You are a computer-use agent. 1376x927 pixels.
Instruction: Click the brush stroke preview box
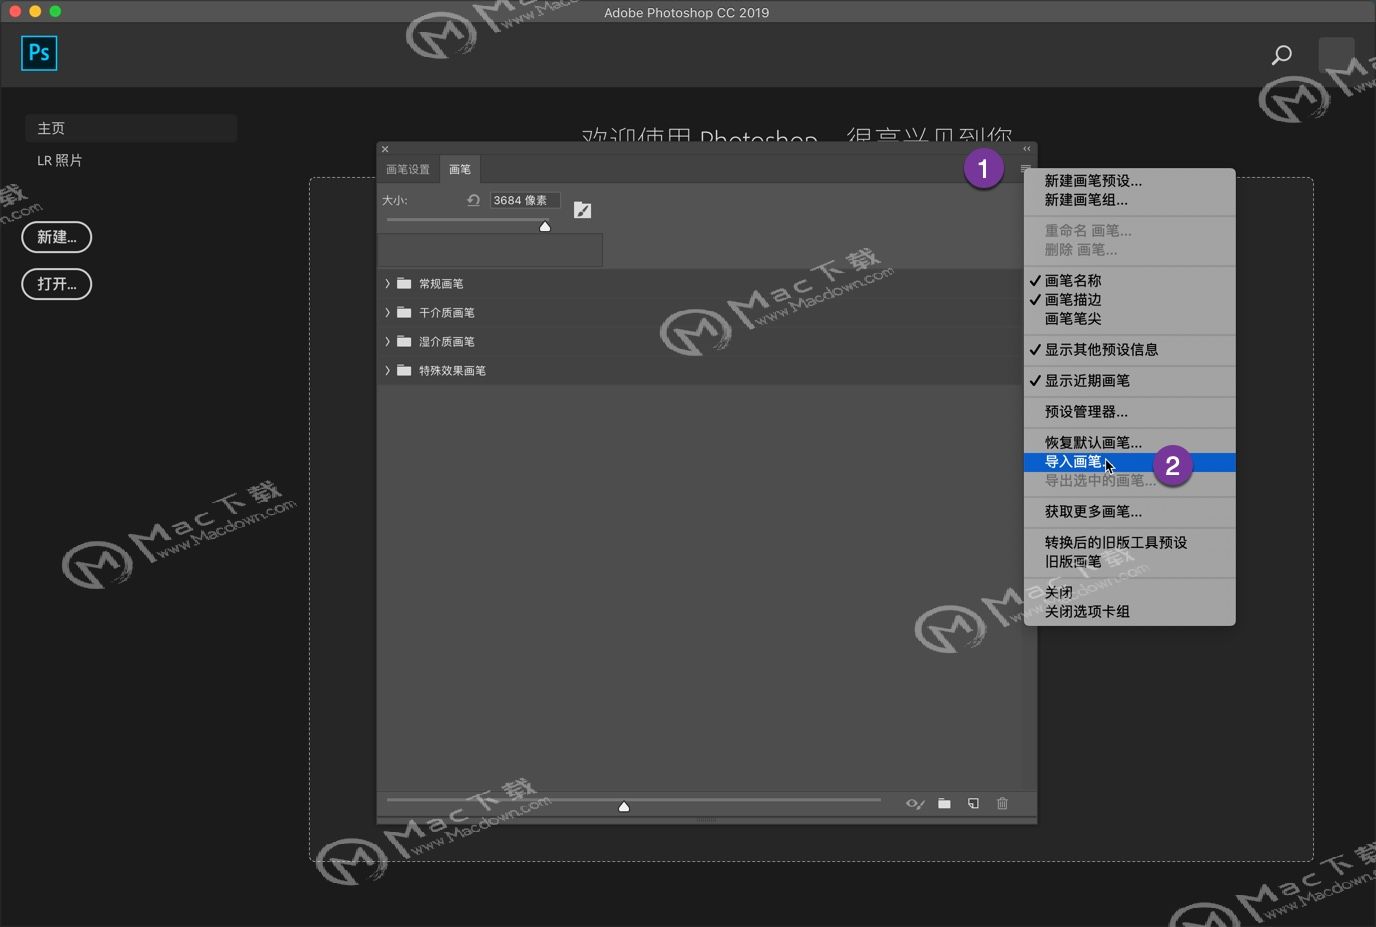(490, 250)
